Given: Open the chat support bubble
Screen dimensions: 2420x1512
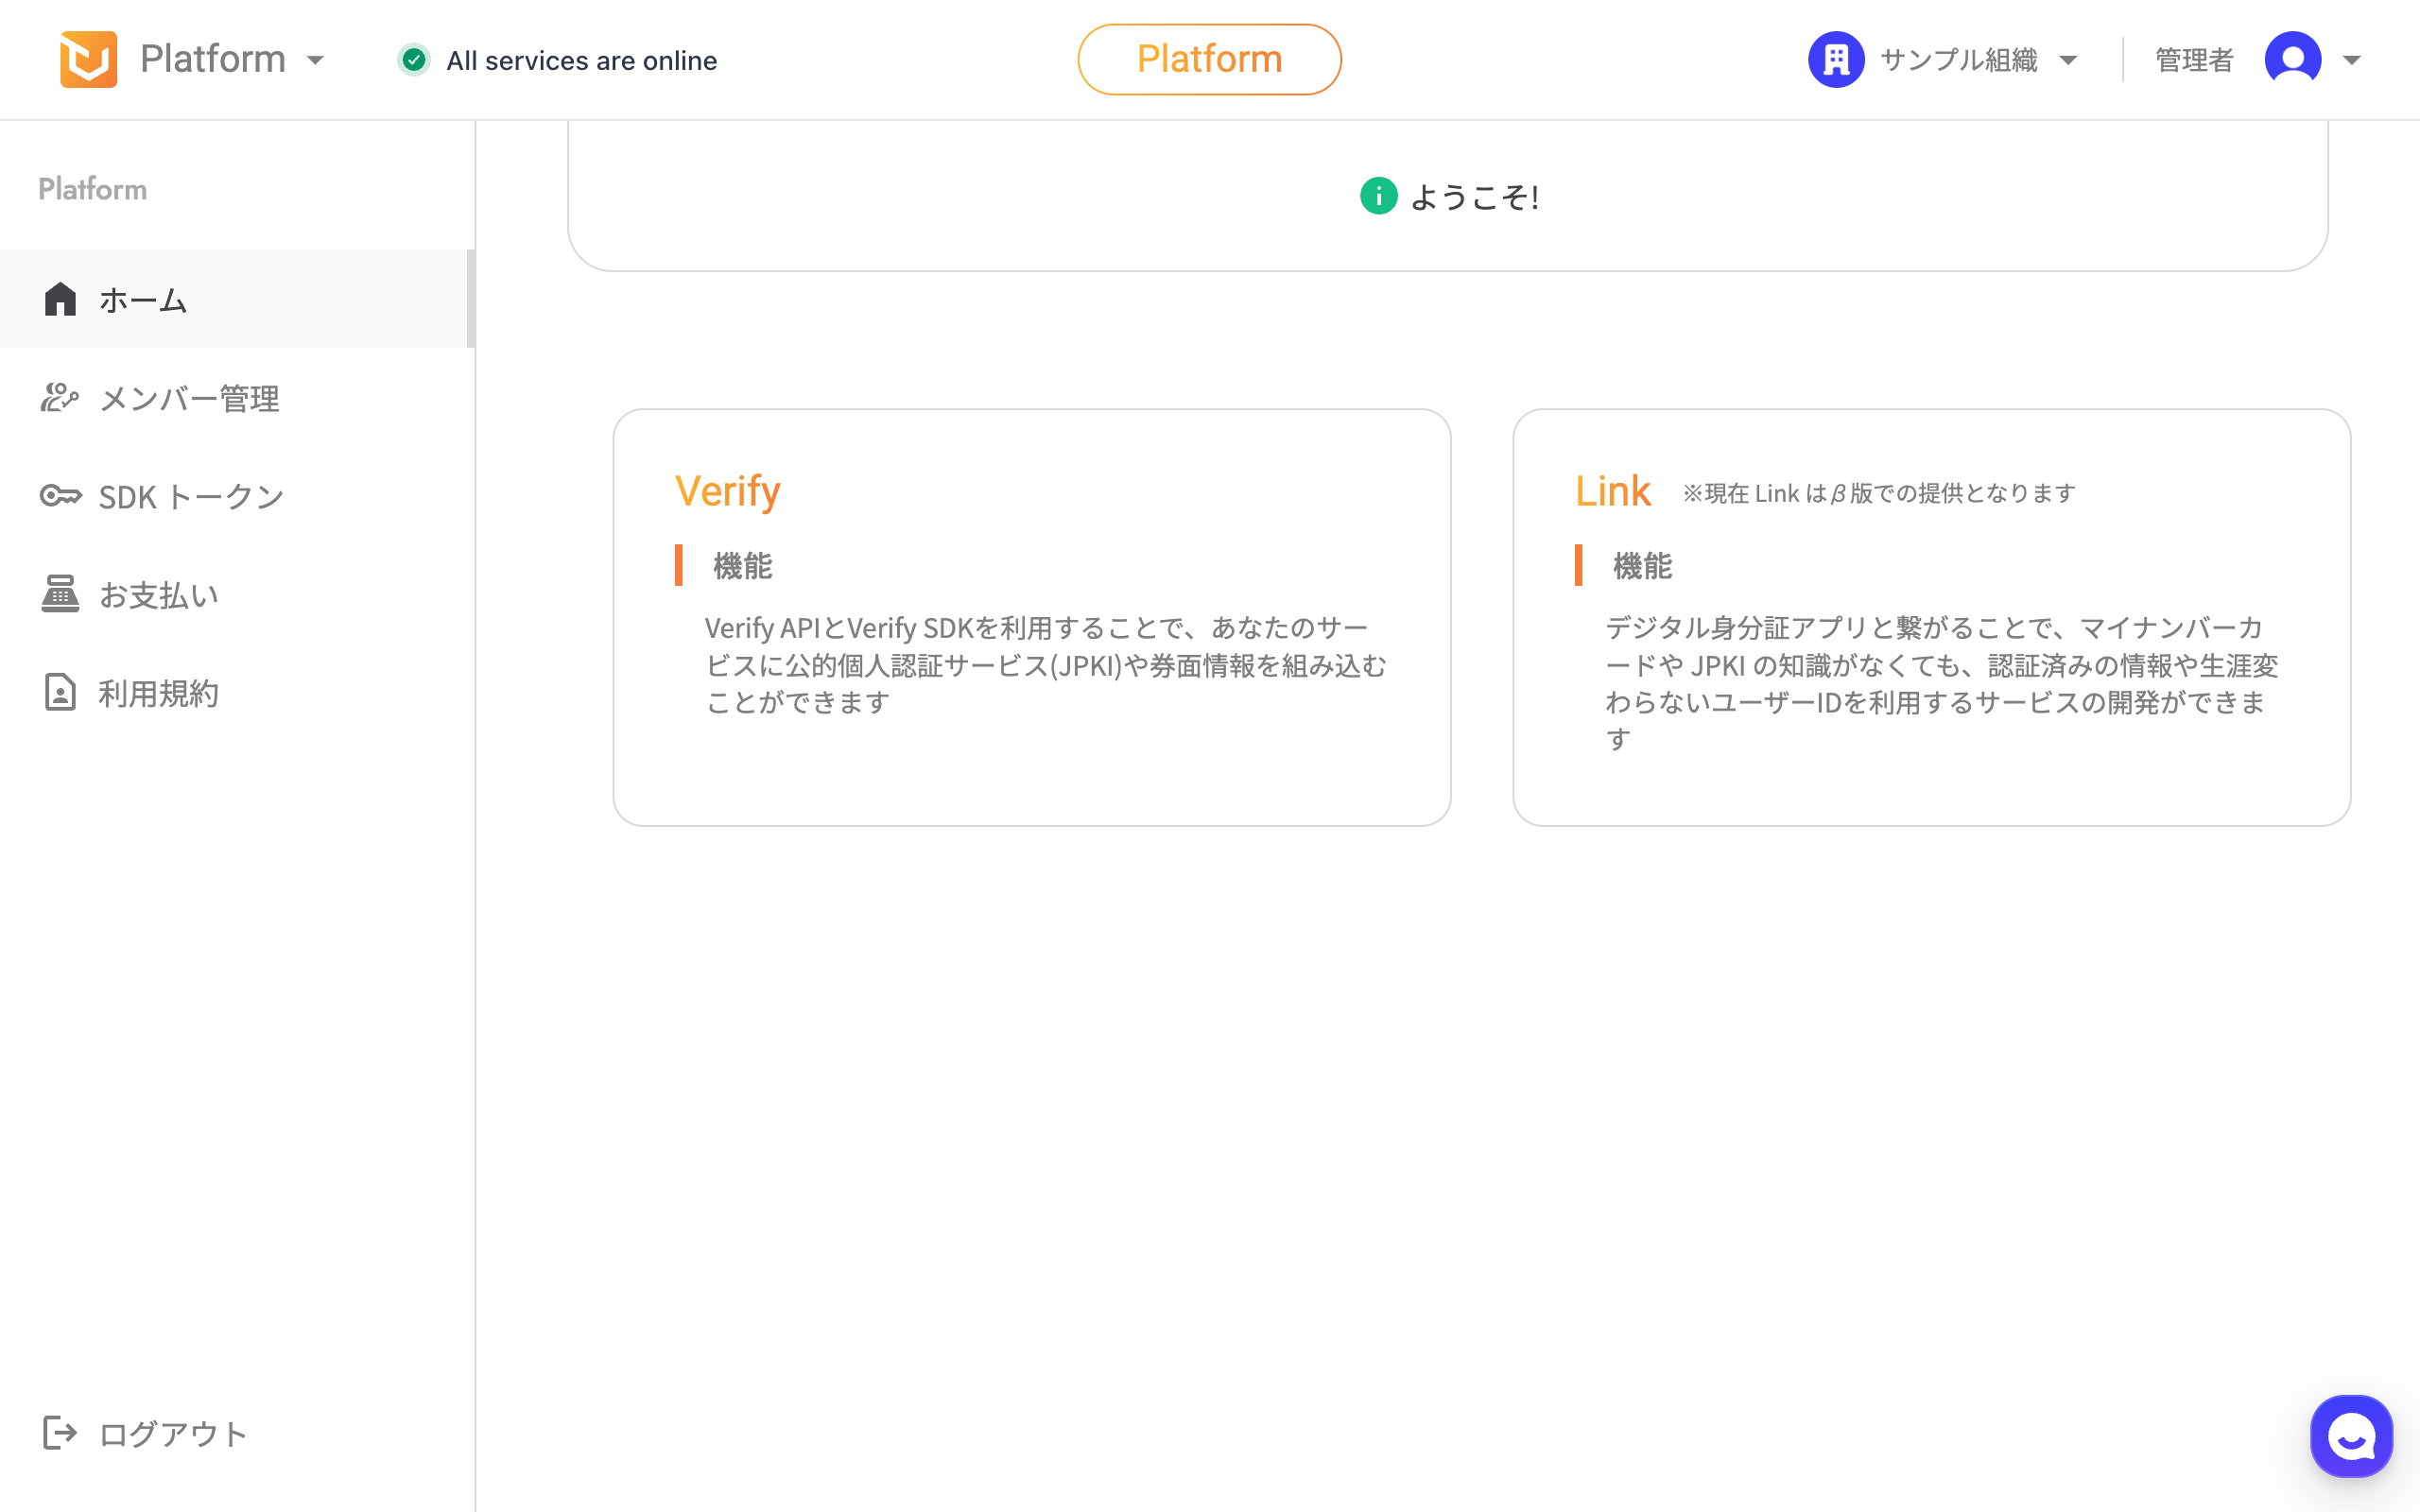Looking at the screenshot, I should tap(2350, 1436).
